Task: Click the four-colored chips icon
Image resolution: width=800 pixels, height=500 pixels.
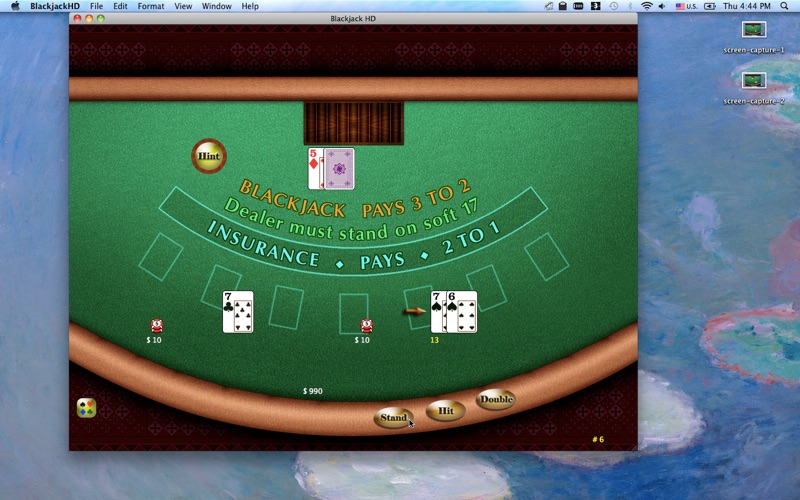Action: pos(87,408)
